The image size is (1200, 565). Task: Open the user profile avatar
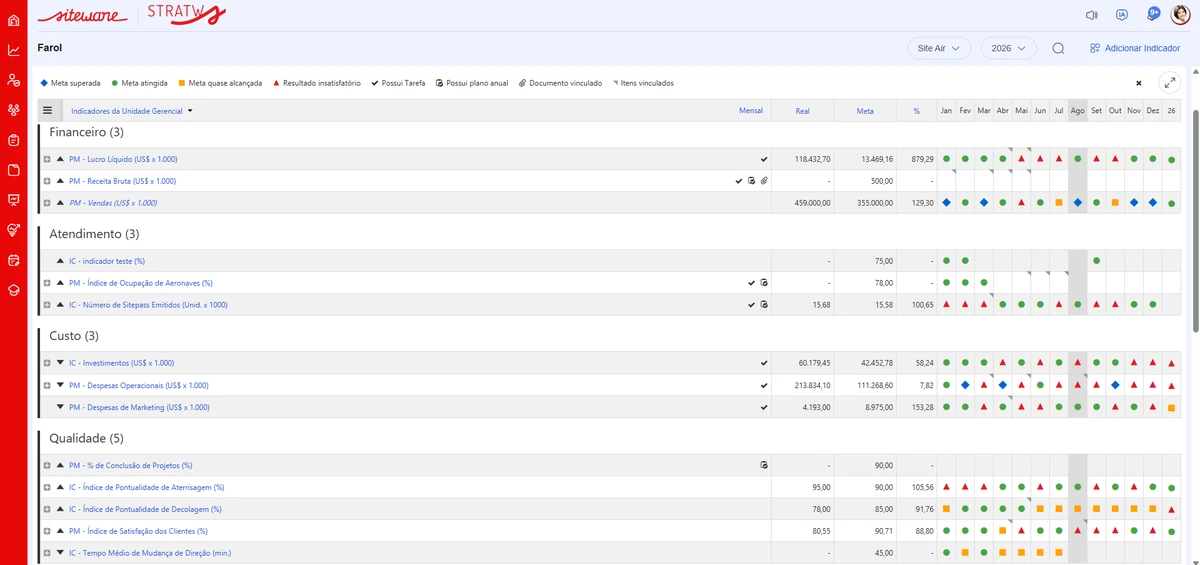pos(1180,15)
